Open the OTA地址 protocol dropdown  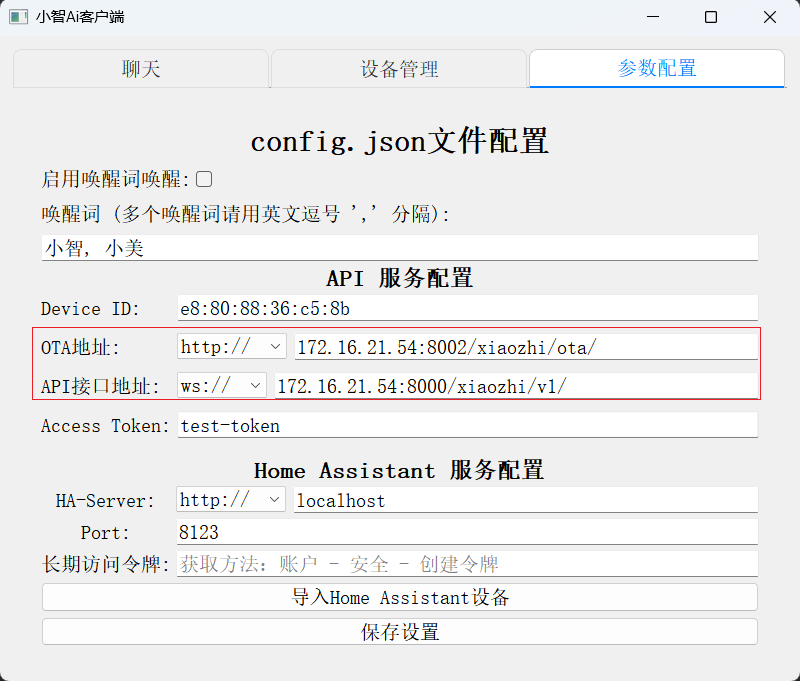pos(232,347)
